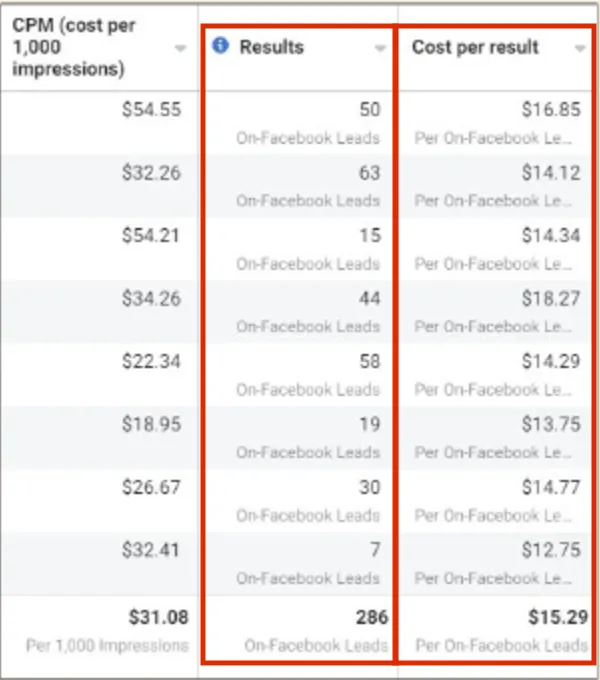Viewport: 600px width, 680px height.
Task: Select the $22.34 CPM cell
Action: [152, 361]
